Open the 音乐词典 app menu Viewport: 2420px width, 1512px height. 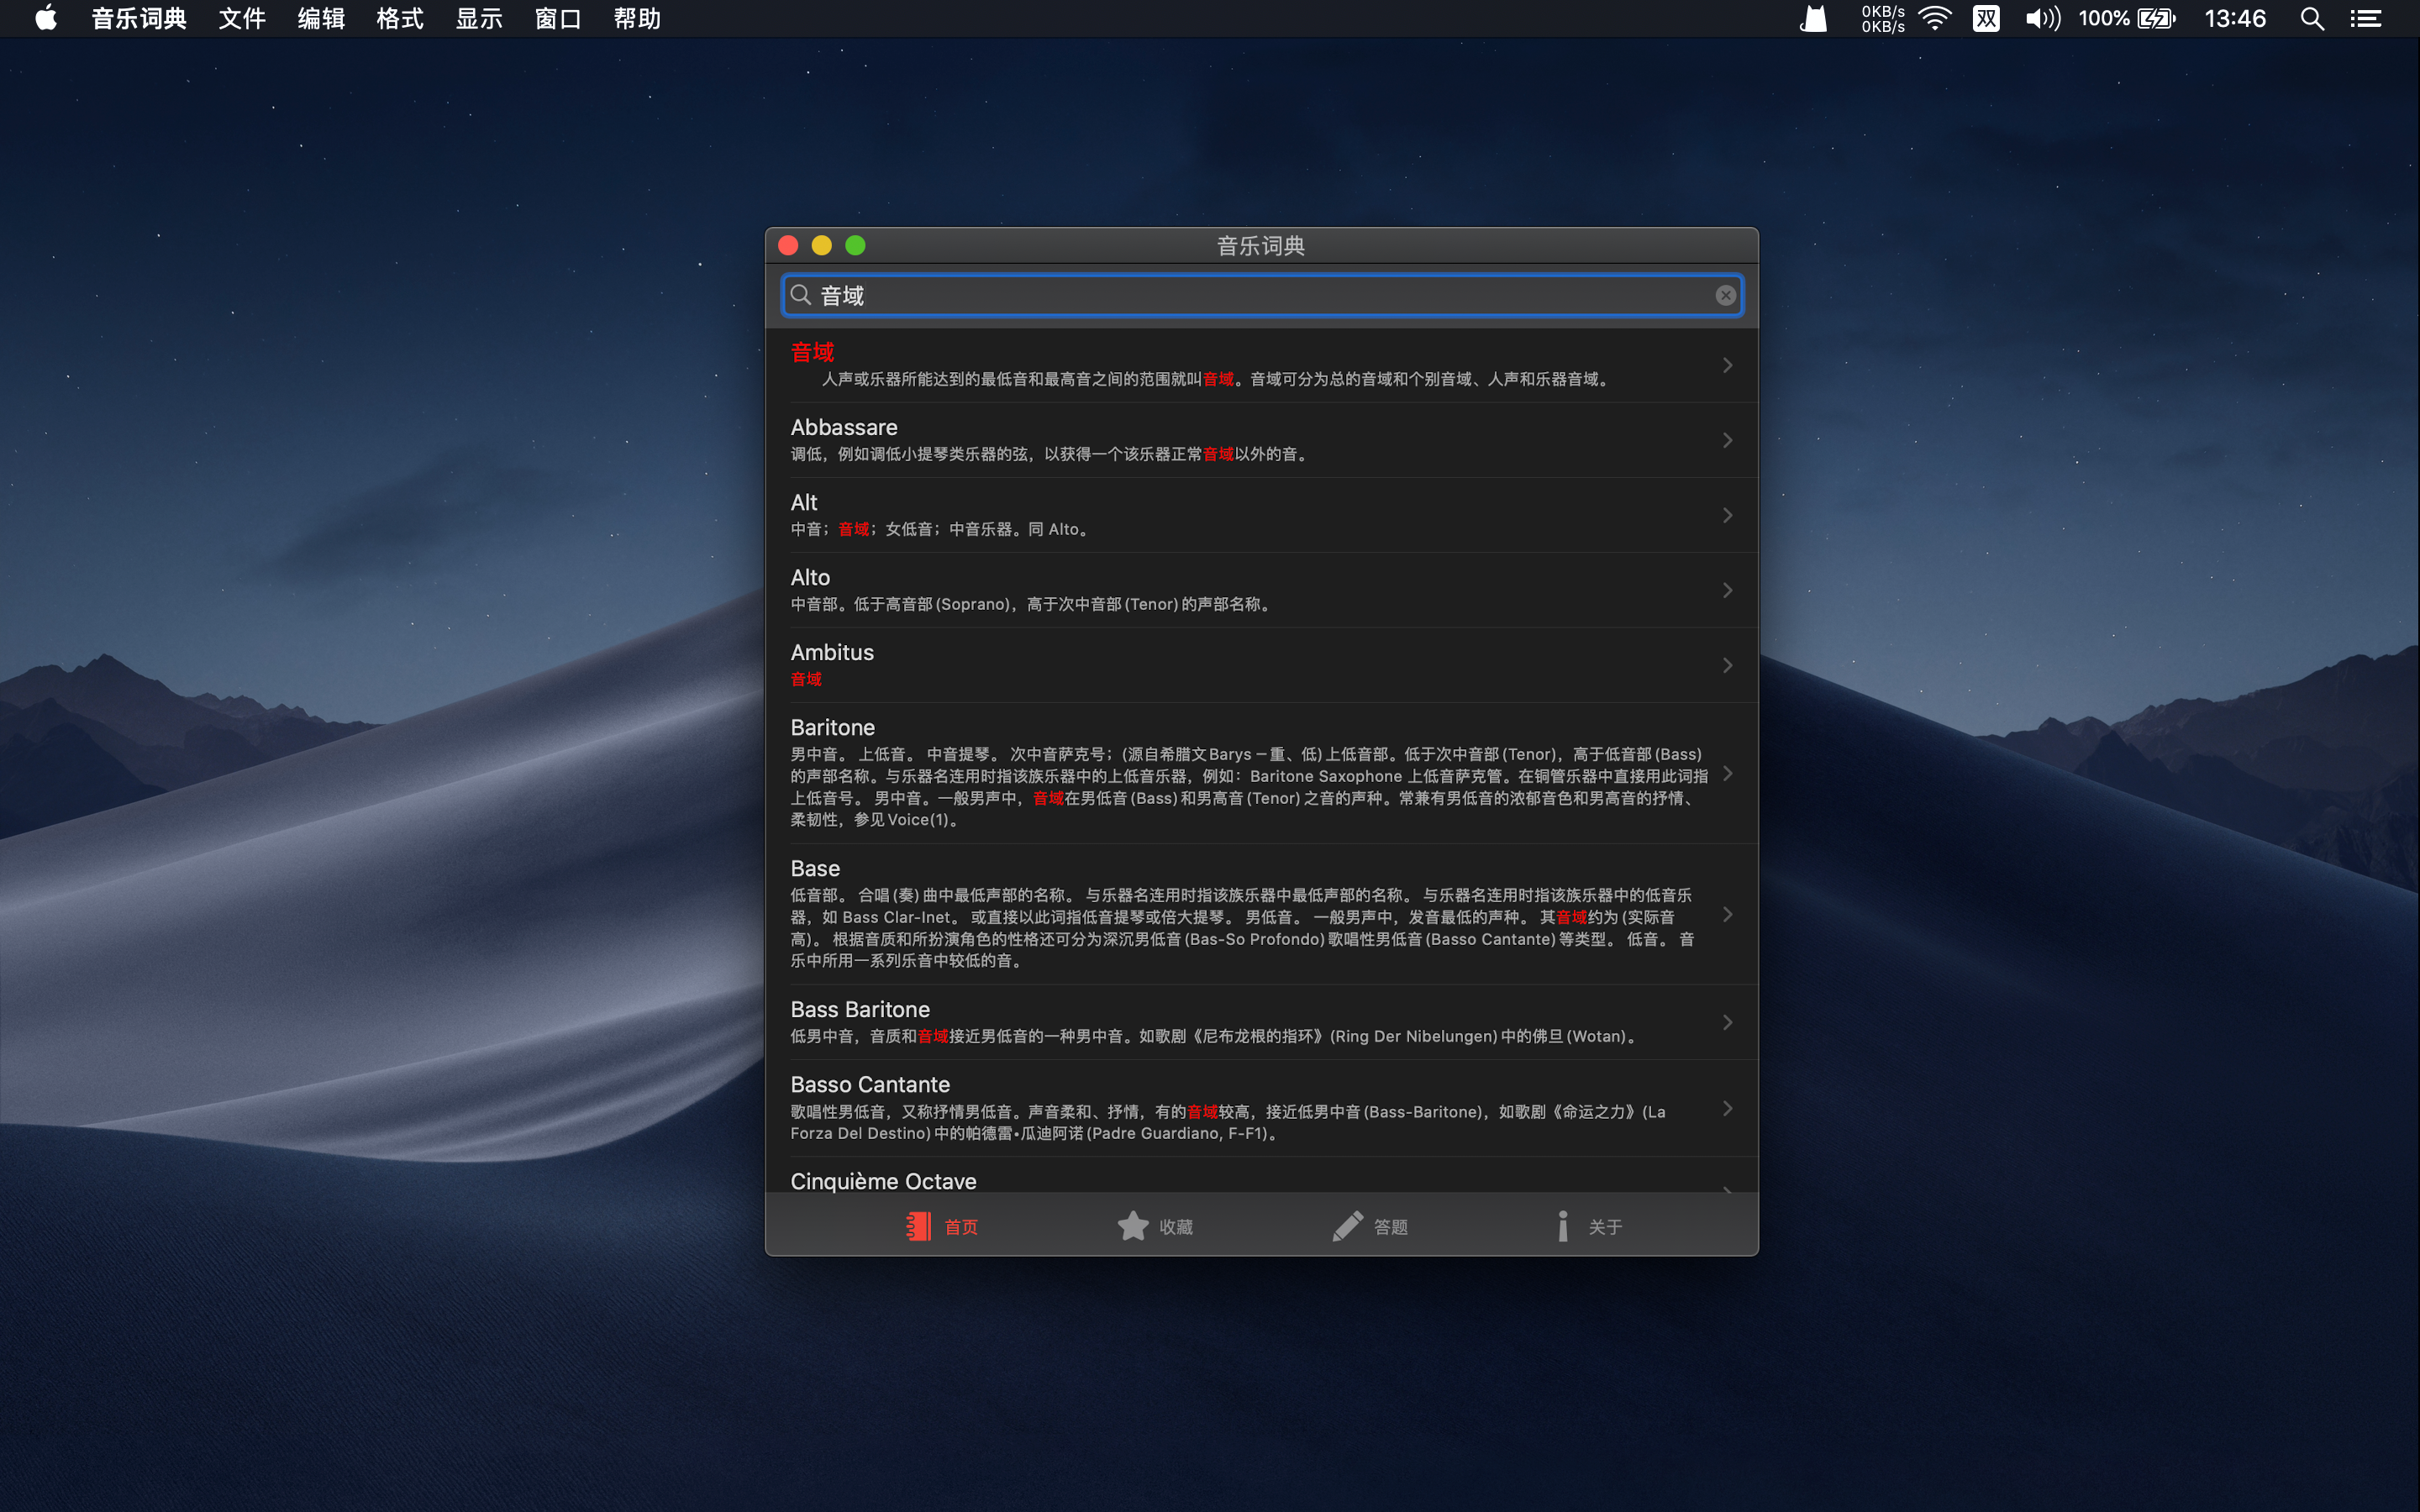click(139, 18)
